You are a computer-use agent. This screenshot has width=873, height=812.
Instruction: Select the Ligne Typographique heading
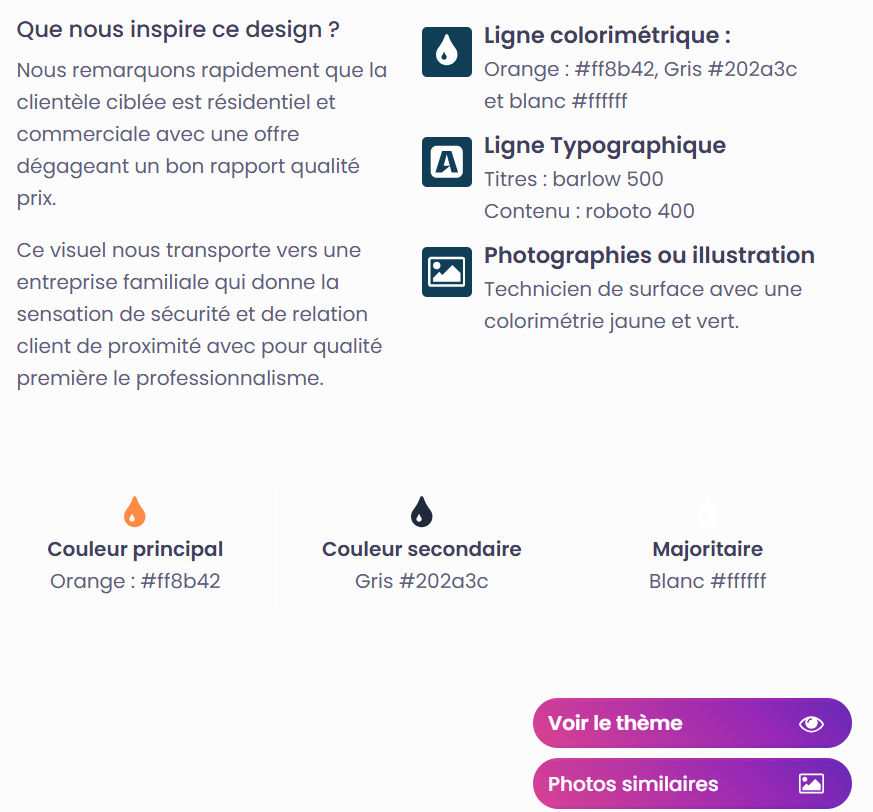pos(605,145)
